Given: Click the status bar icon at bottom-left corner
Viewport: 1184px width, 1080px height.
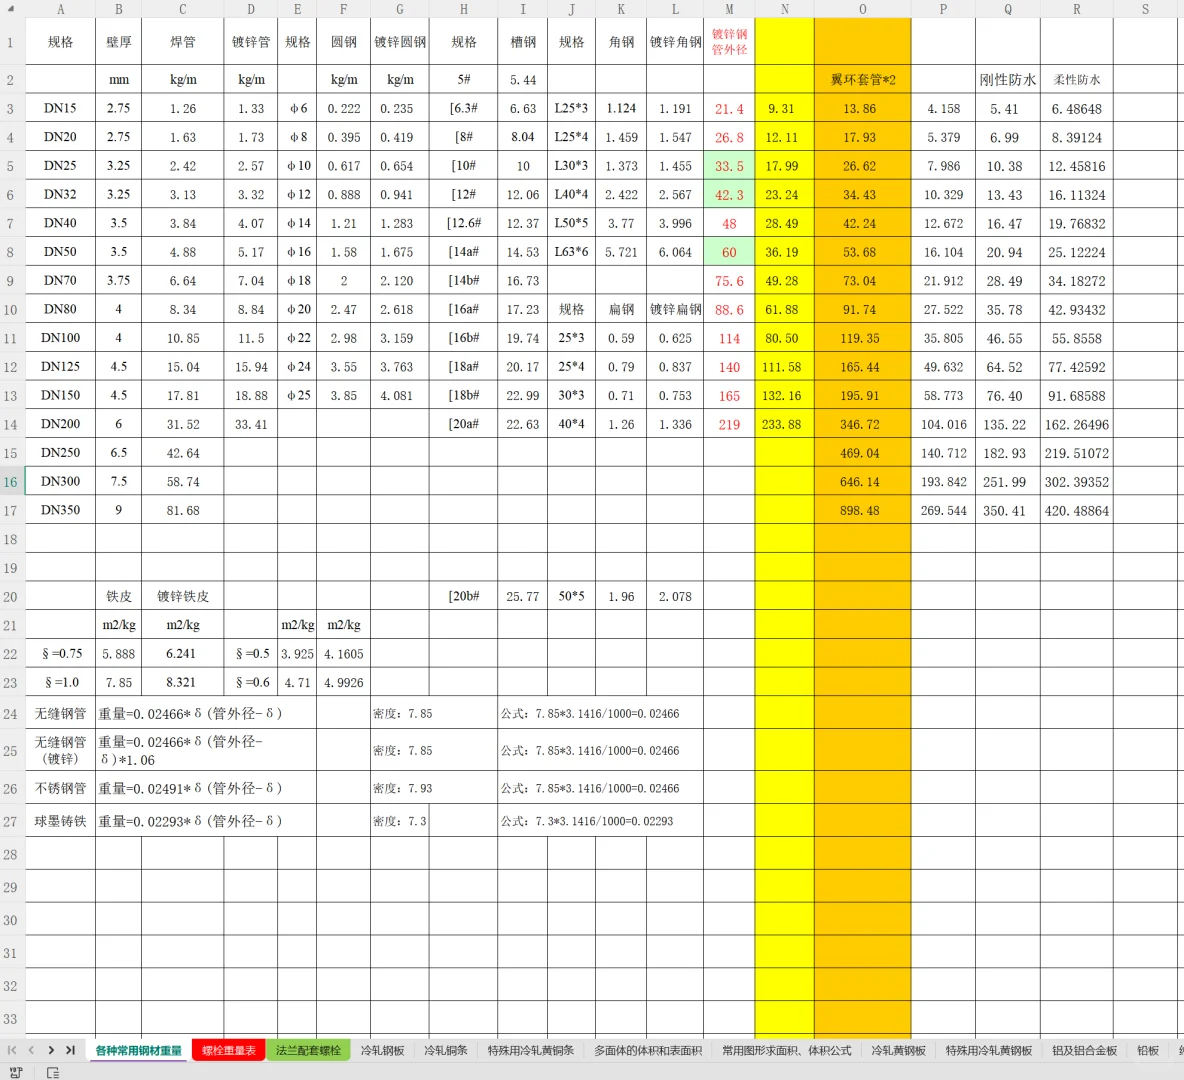Looking at the screenshot, I should click(x=16, y=1072).
